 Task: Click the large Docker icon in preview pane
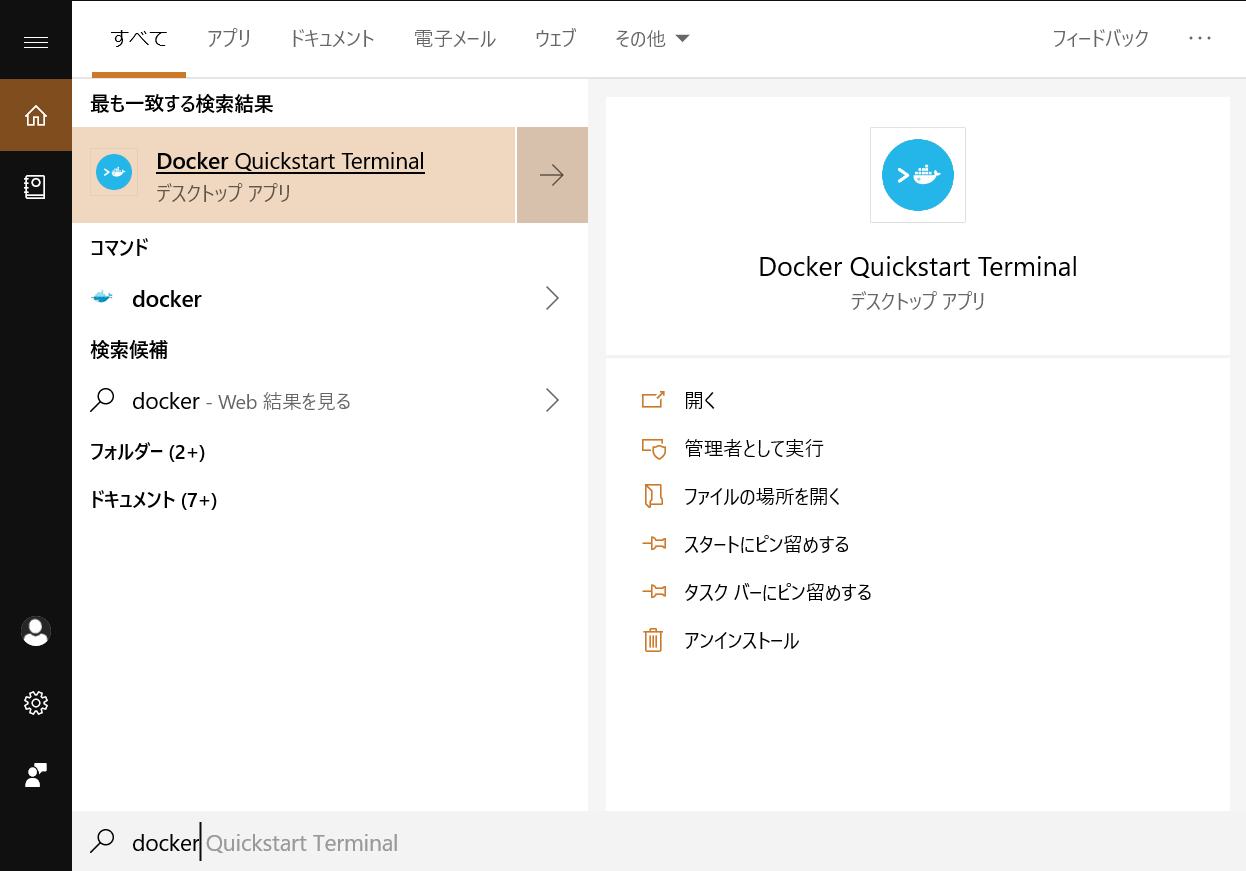click(918, 175)
